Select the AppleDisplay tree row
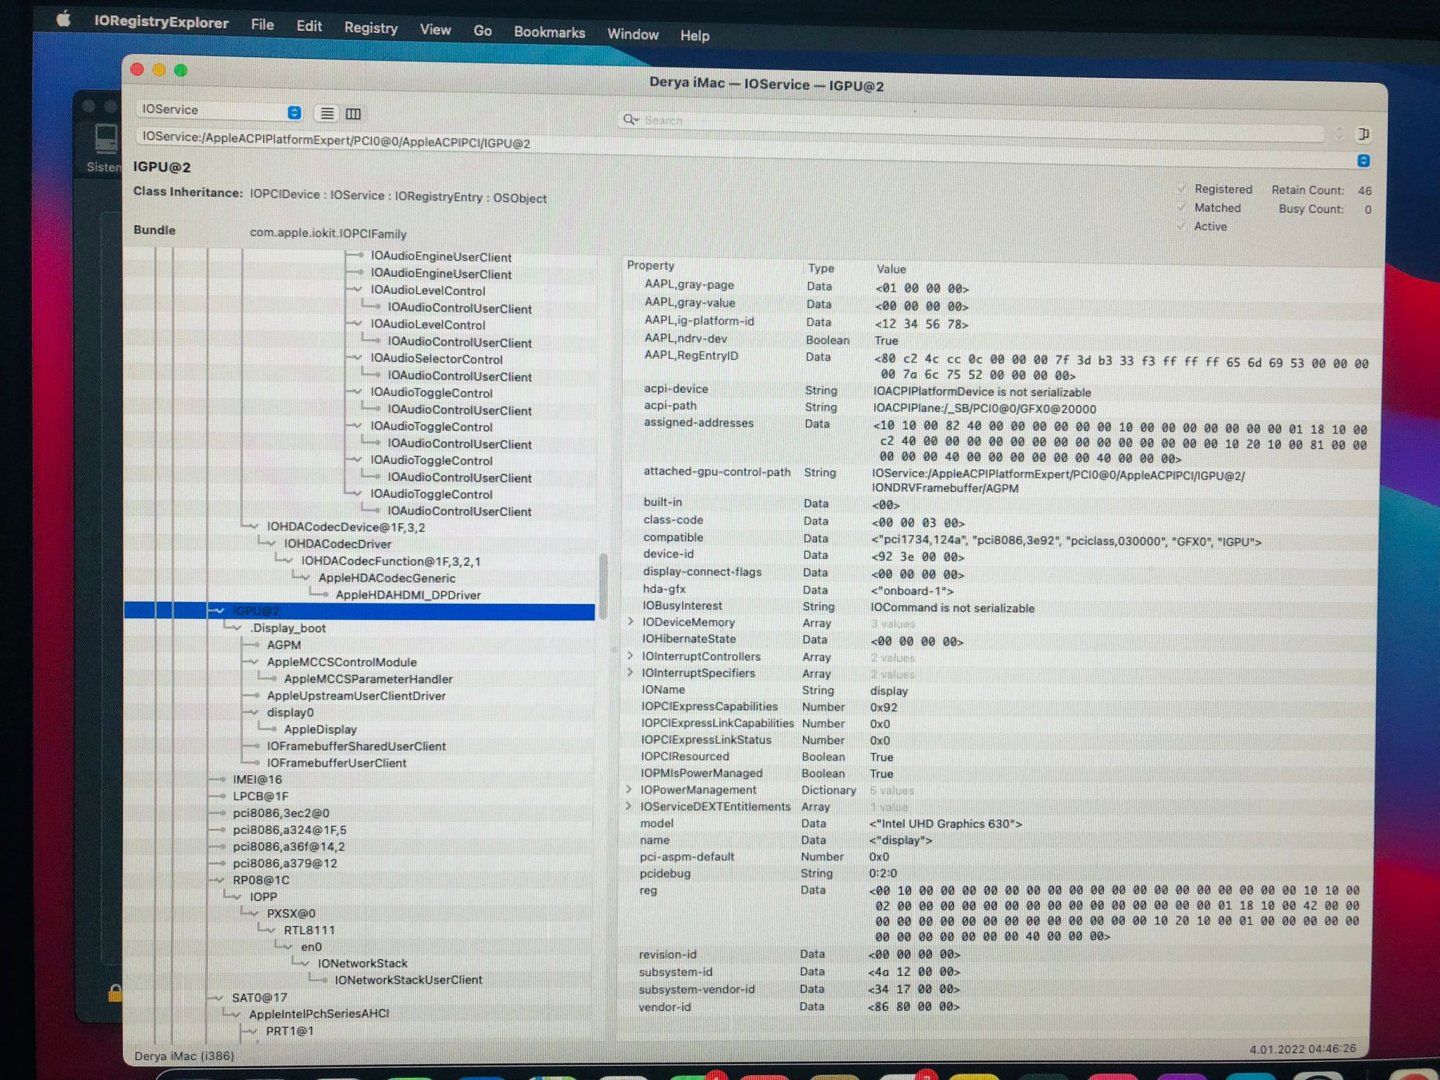1440x1080 pixels. (320, 729)
